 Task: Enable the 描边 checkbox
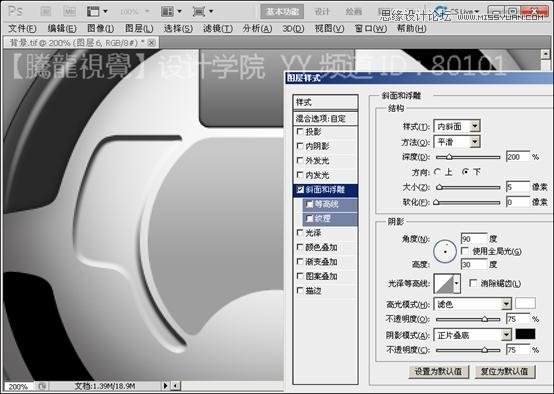300,290
